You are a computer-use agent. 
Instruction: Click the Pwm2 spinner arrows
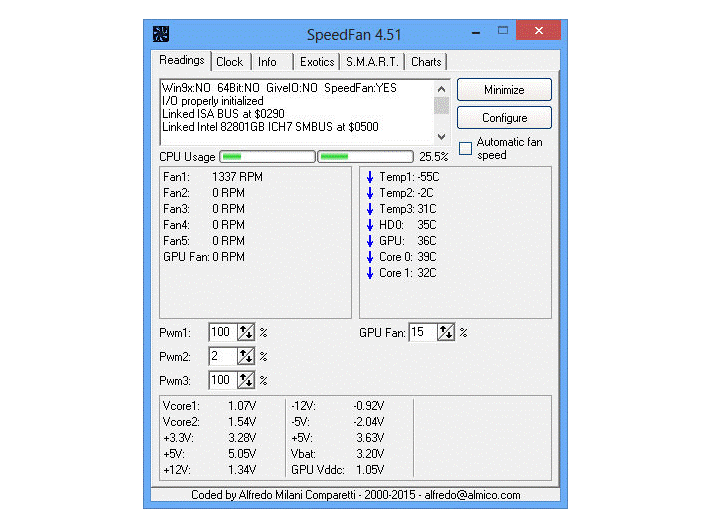[x=246, y=356]
